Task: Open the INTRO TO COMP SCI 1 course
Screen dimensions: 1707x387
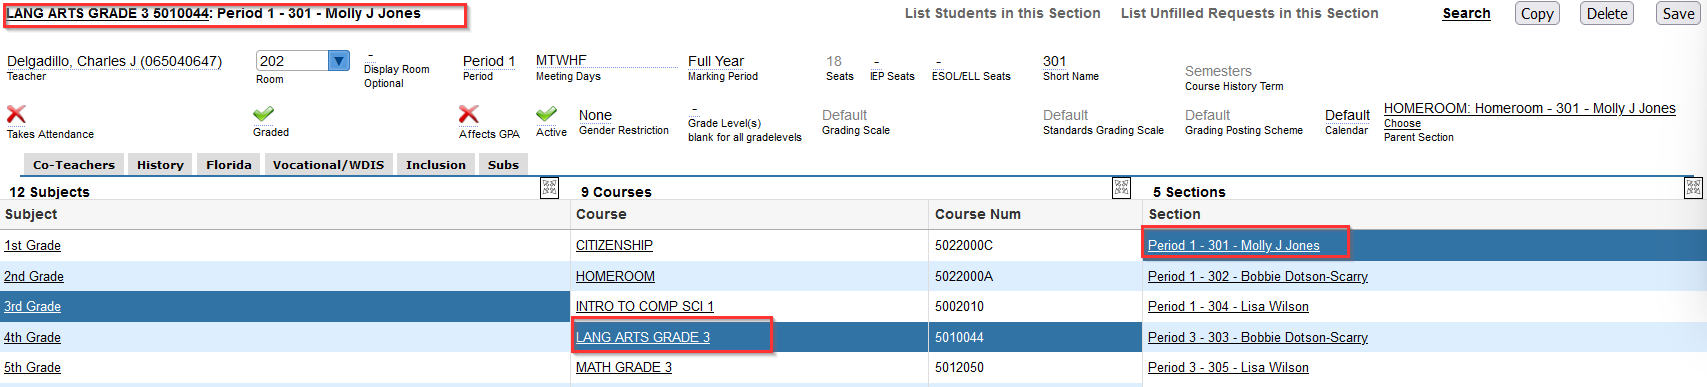Action: pyautogui.click(x=645, y=306)
